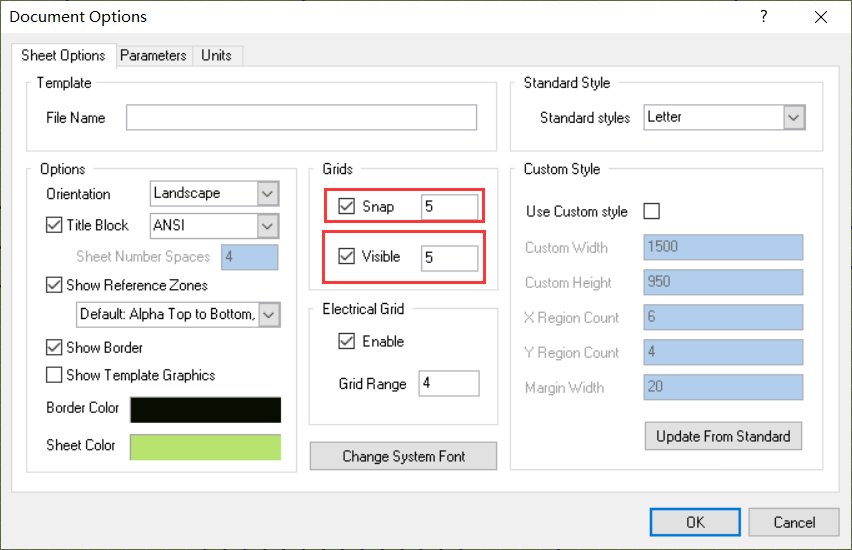This screenshot has width=852, height=550.
Task: Uncheck Show Border checkbox
Action: [54, 347]
